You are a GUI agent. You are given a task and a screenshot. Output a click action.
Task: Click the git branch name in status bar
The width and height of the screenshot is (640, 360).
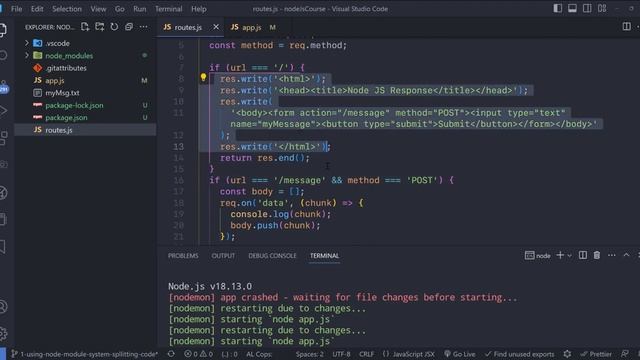(84, 354)
